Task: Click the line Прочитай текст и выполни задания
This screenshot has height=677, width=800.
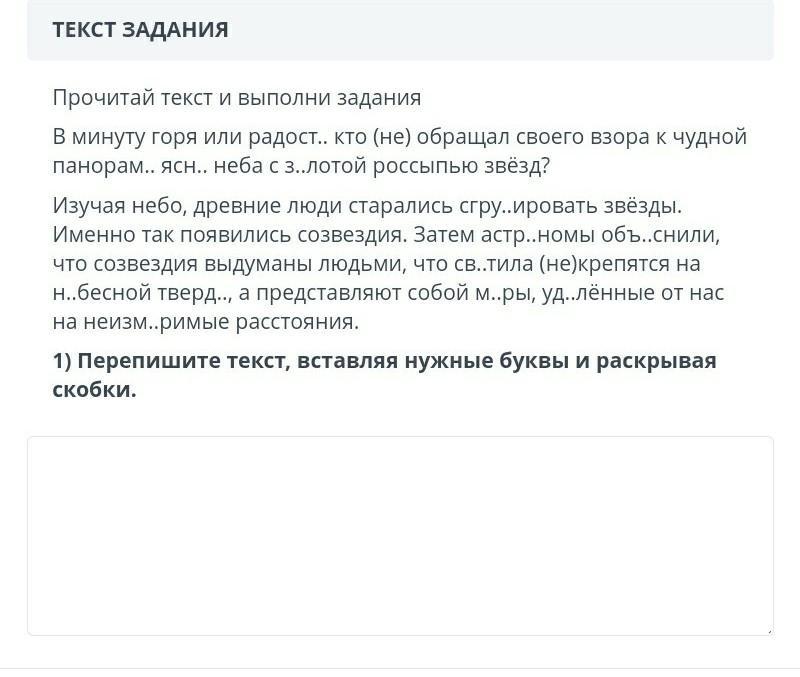Action: 237,98
